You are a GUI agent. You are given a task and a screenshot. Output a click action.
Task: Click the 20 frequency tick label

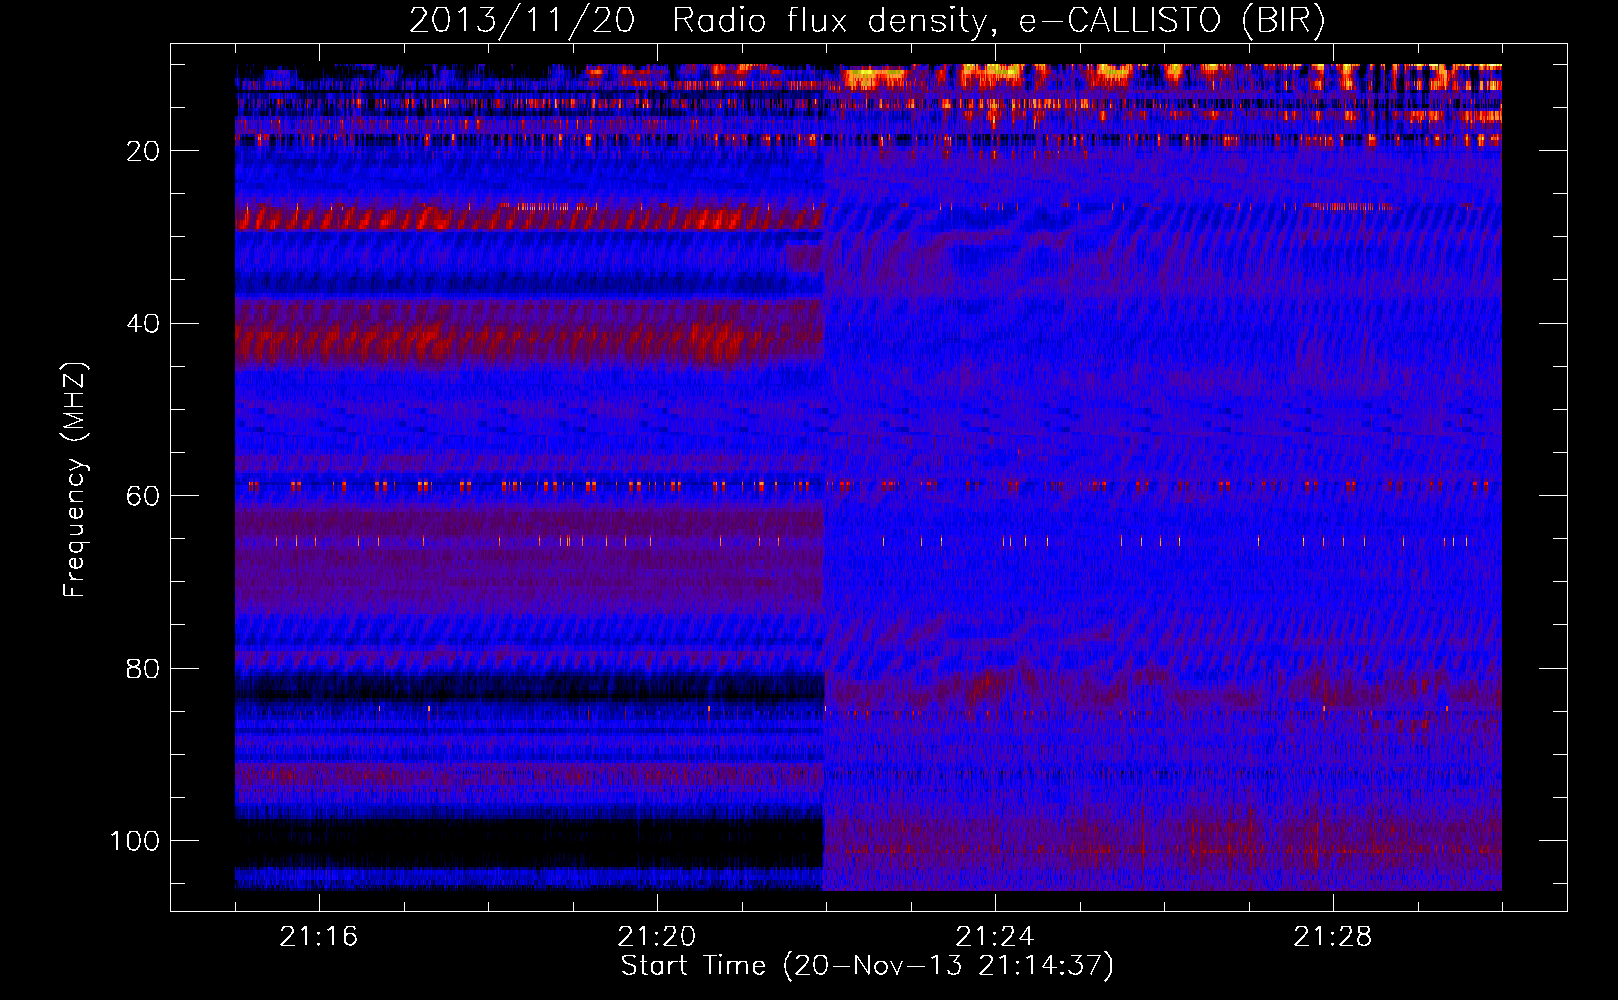144,151
